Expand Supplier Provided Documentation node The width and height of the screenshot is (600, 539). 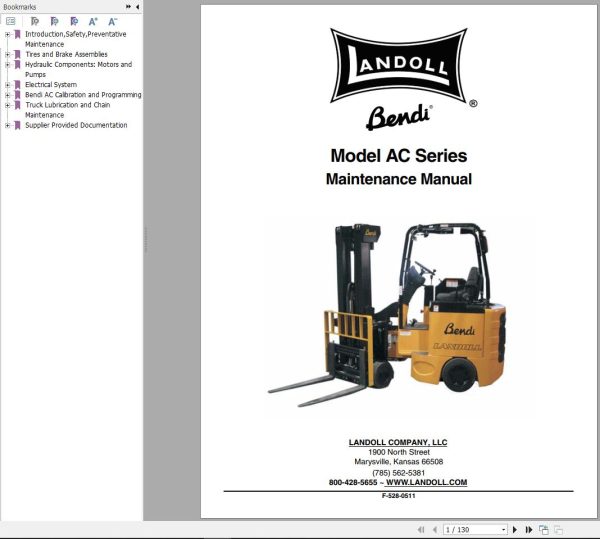click(7, 125)
